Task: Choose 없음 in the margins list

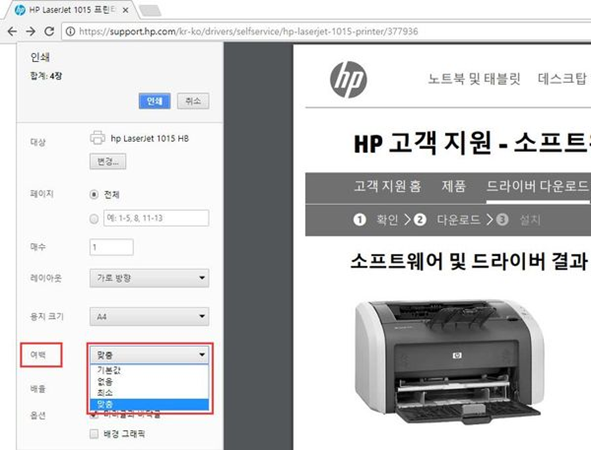Action: 149,381
